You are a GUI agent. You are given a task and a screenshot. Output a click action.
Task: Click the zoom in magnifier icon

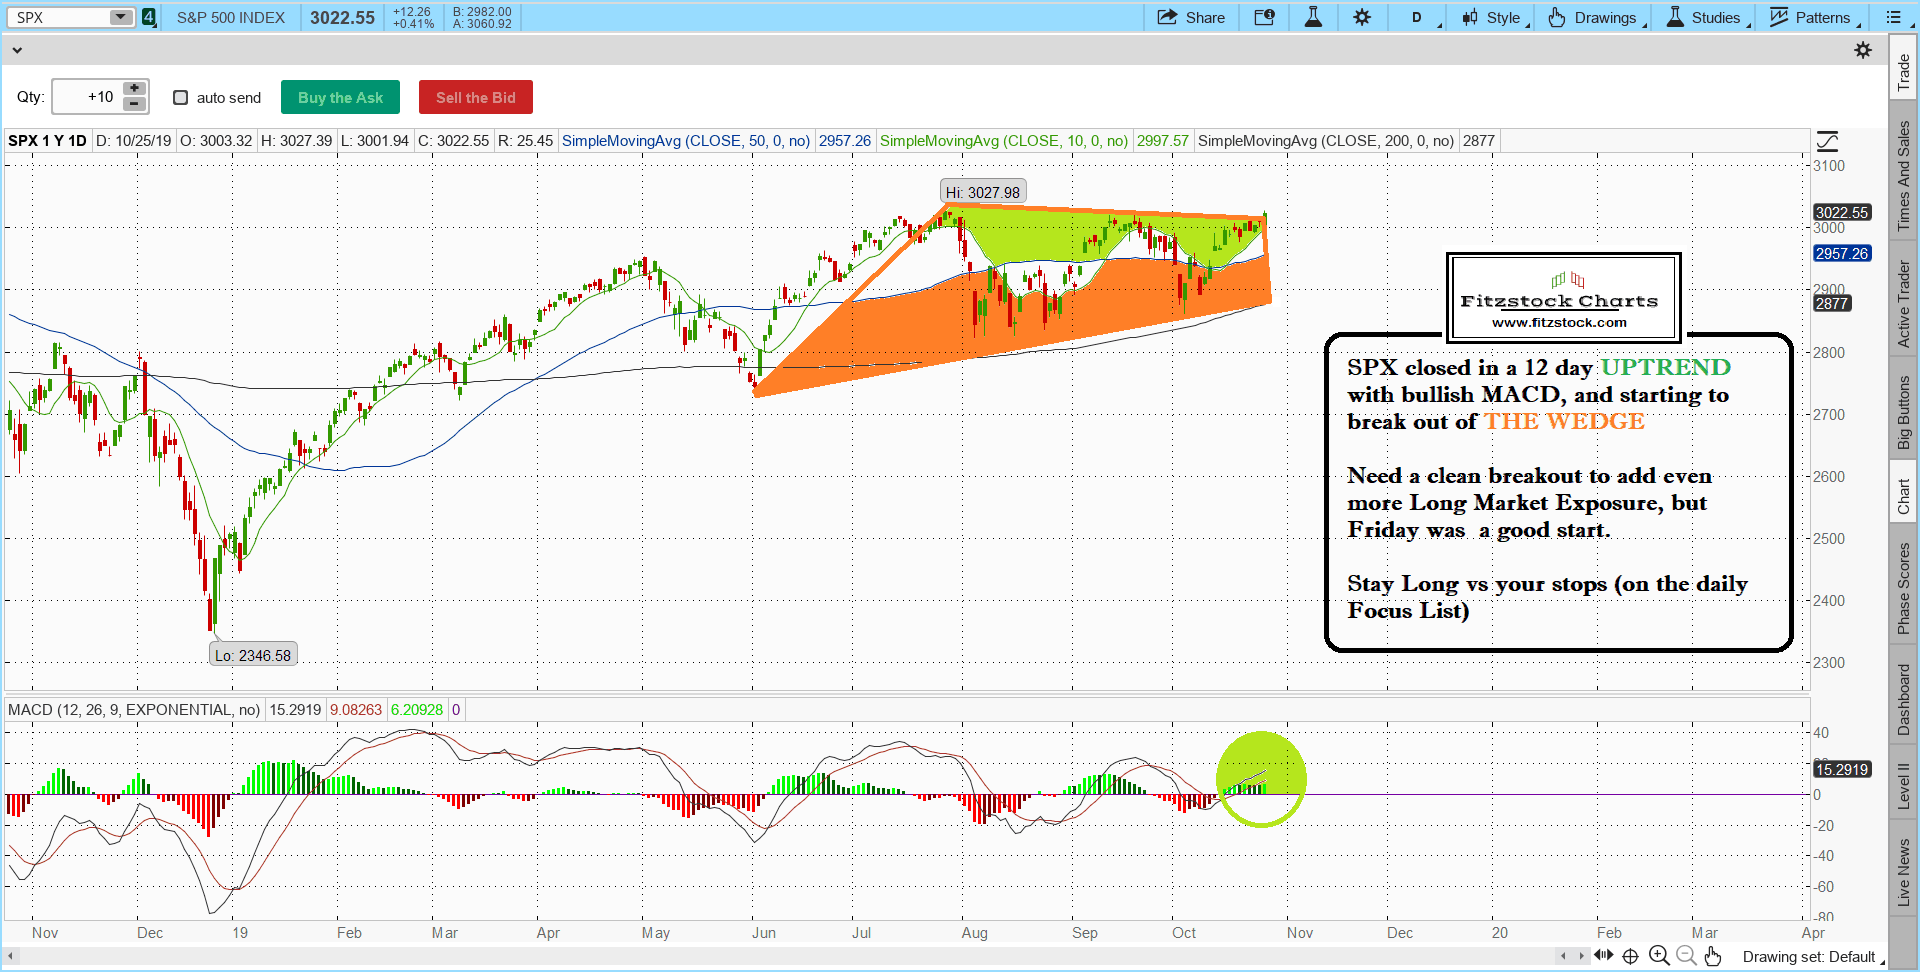click(1659, 956)
